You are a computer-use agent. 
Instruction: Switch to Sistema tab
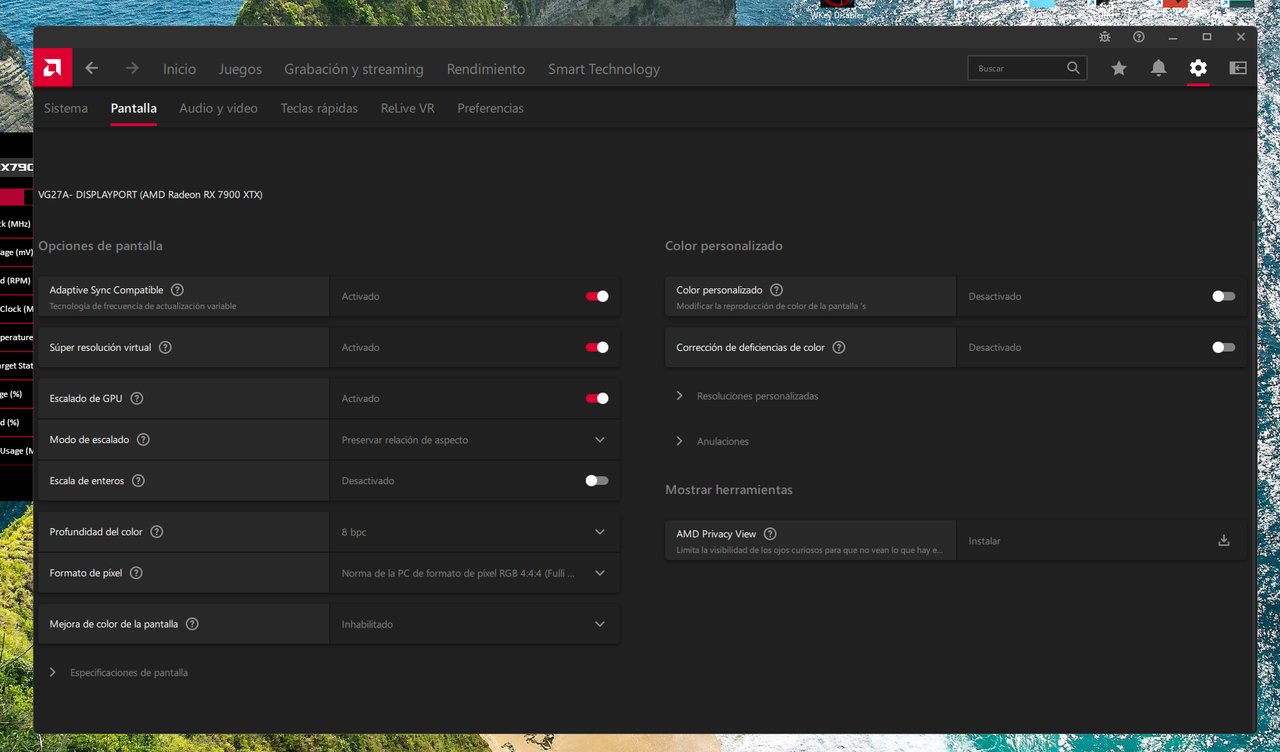66,108
